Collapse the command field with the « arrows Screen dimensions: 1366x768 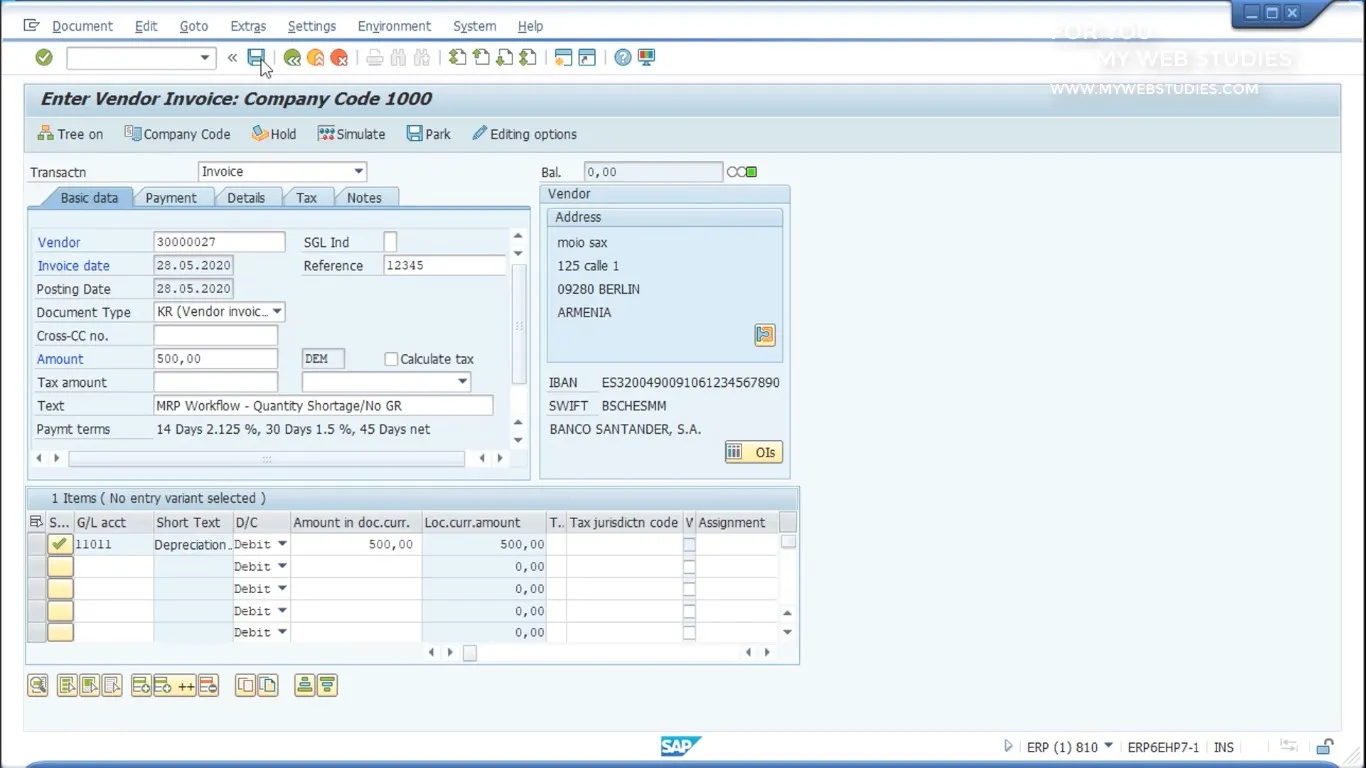pyautogui.click(x=232, y=58)
